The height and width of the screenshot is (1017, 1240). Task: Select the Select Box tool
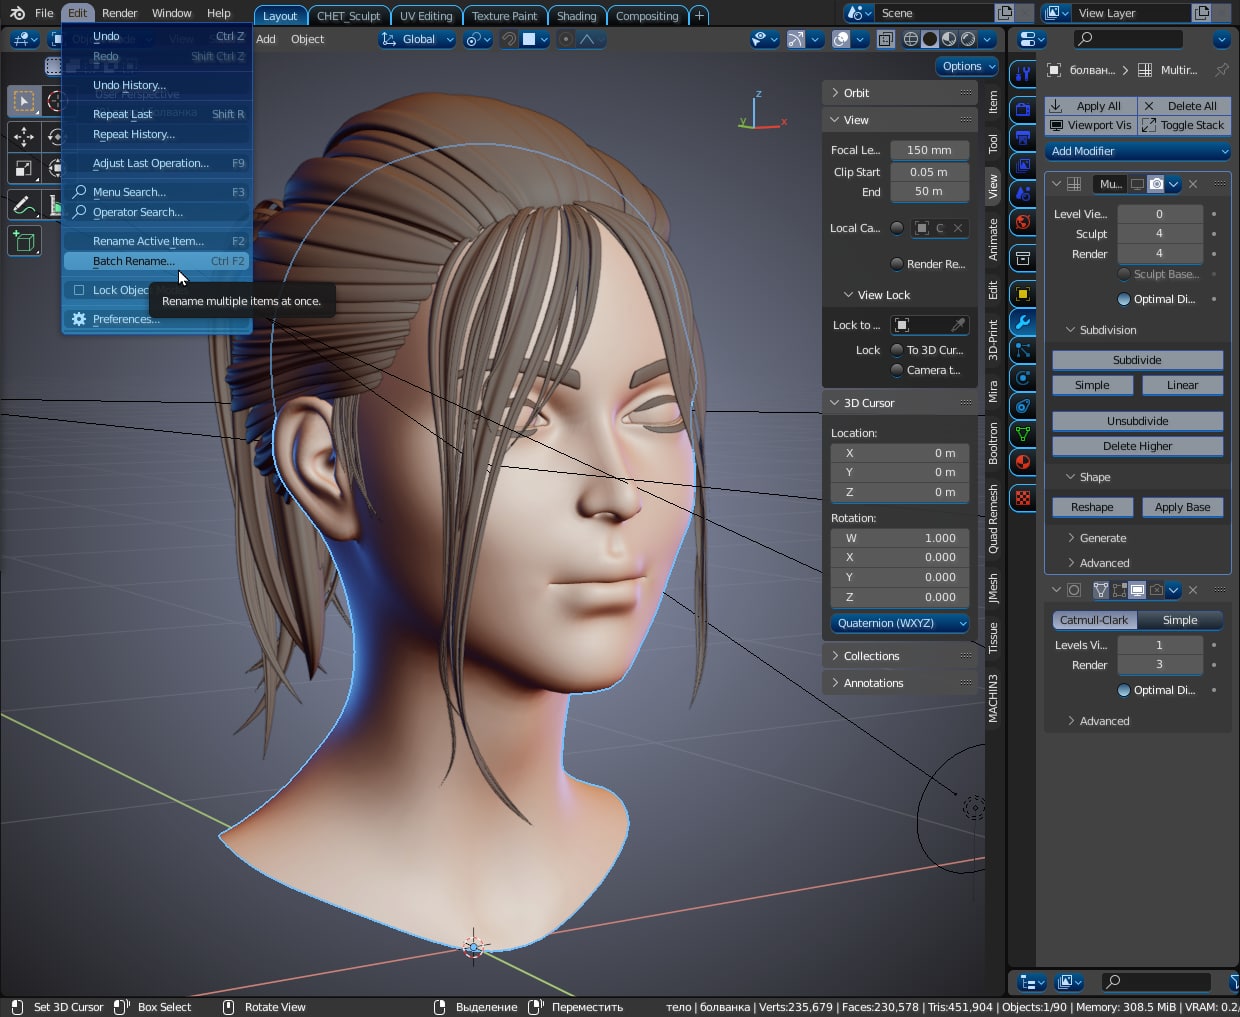pos(24,101)
